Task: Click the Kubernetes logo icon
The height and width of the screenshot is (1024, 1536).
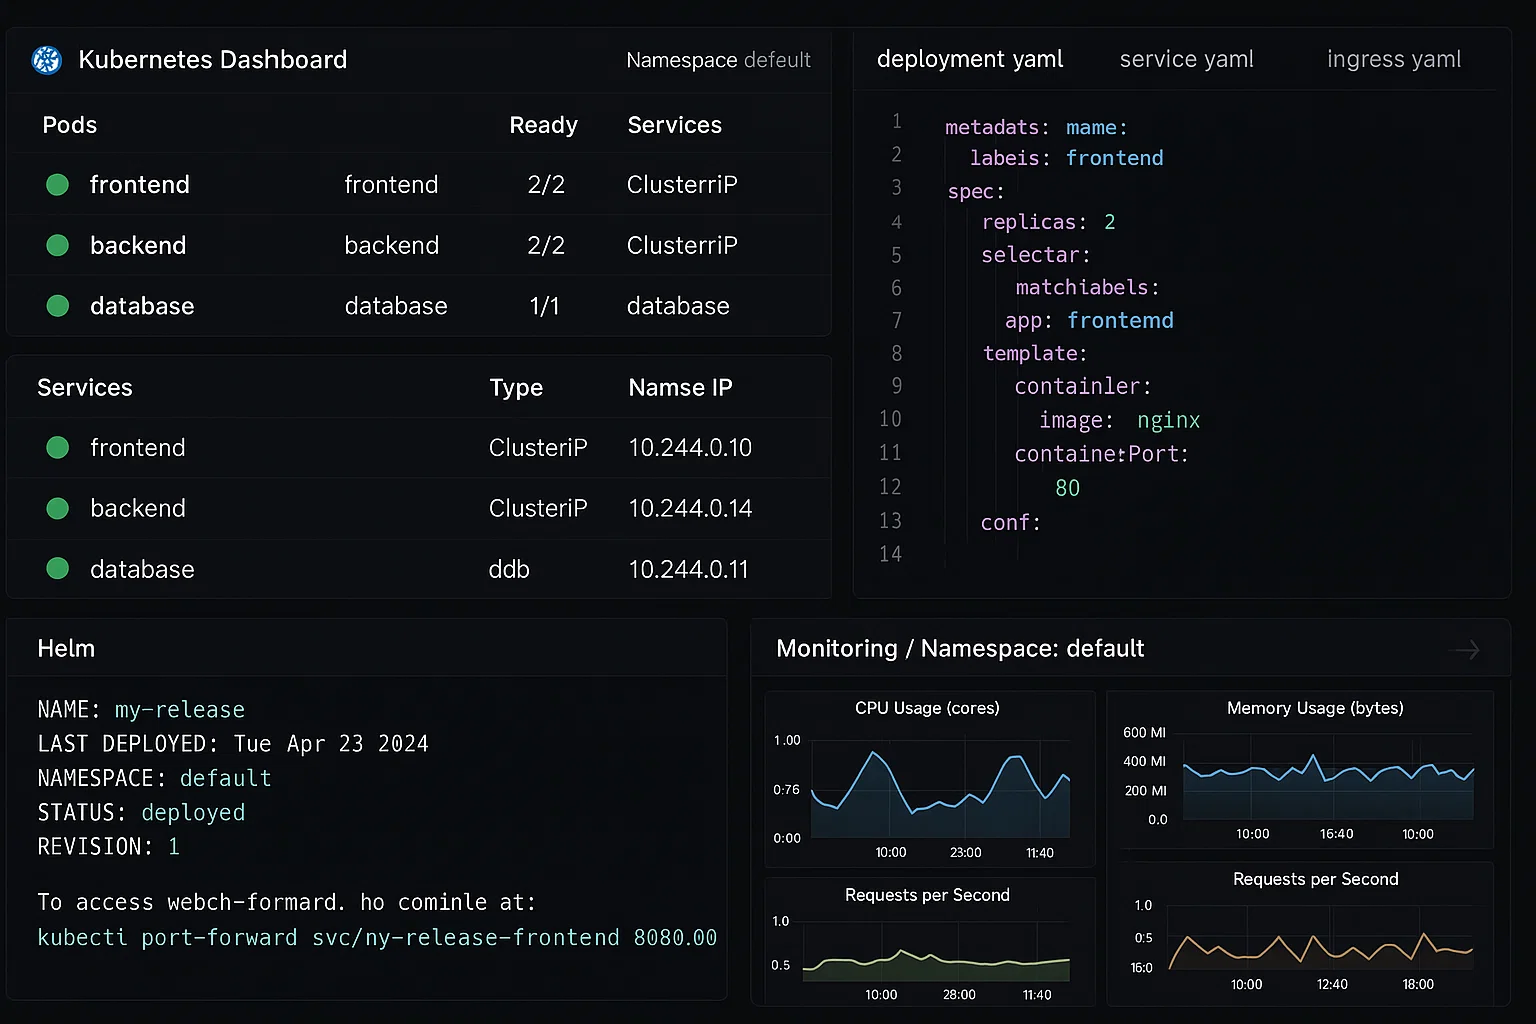Action: (47, 60)
